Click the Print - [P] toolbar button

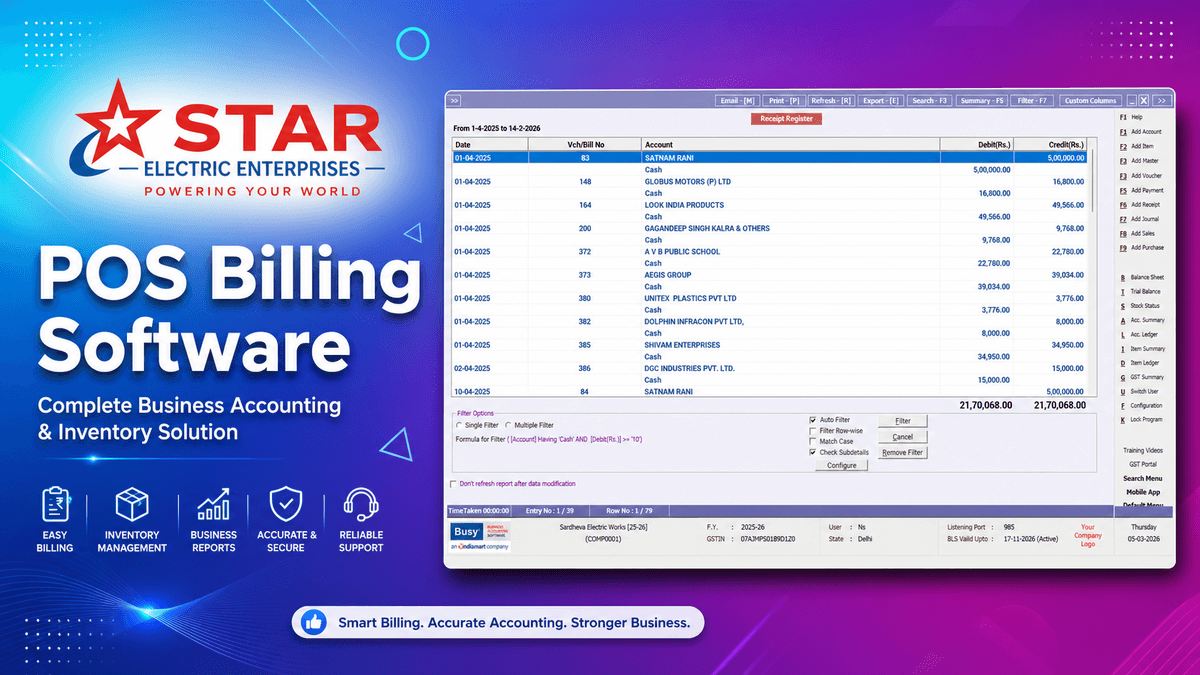(783, 100)
